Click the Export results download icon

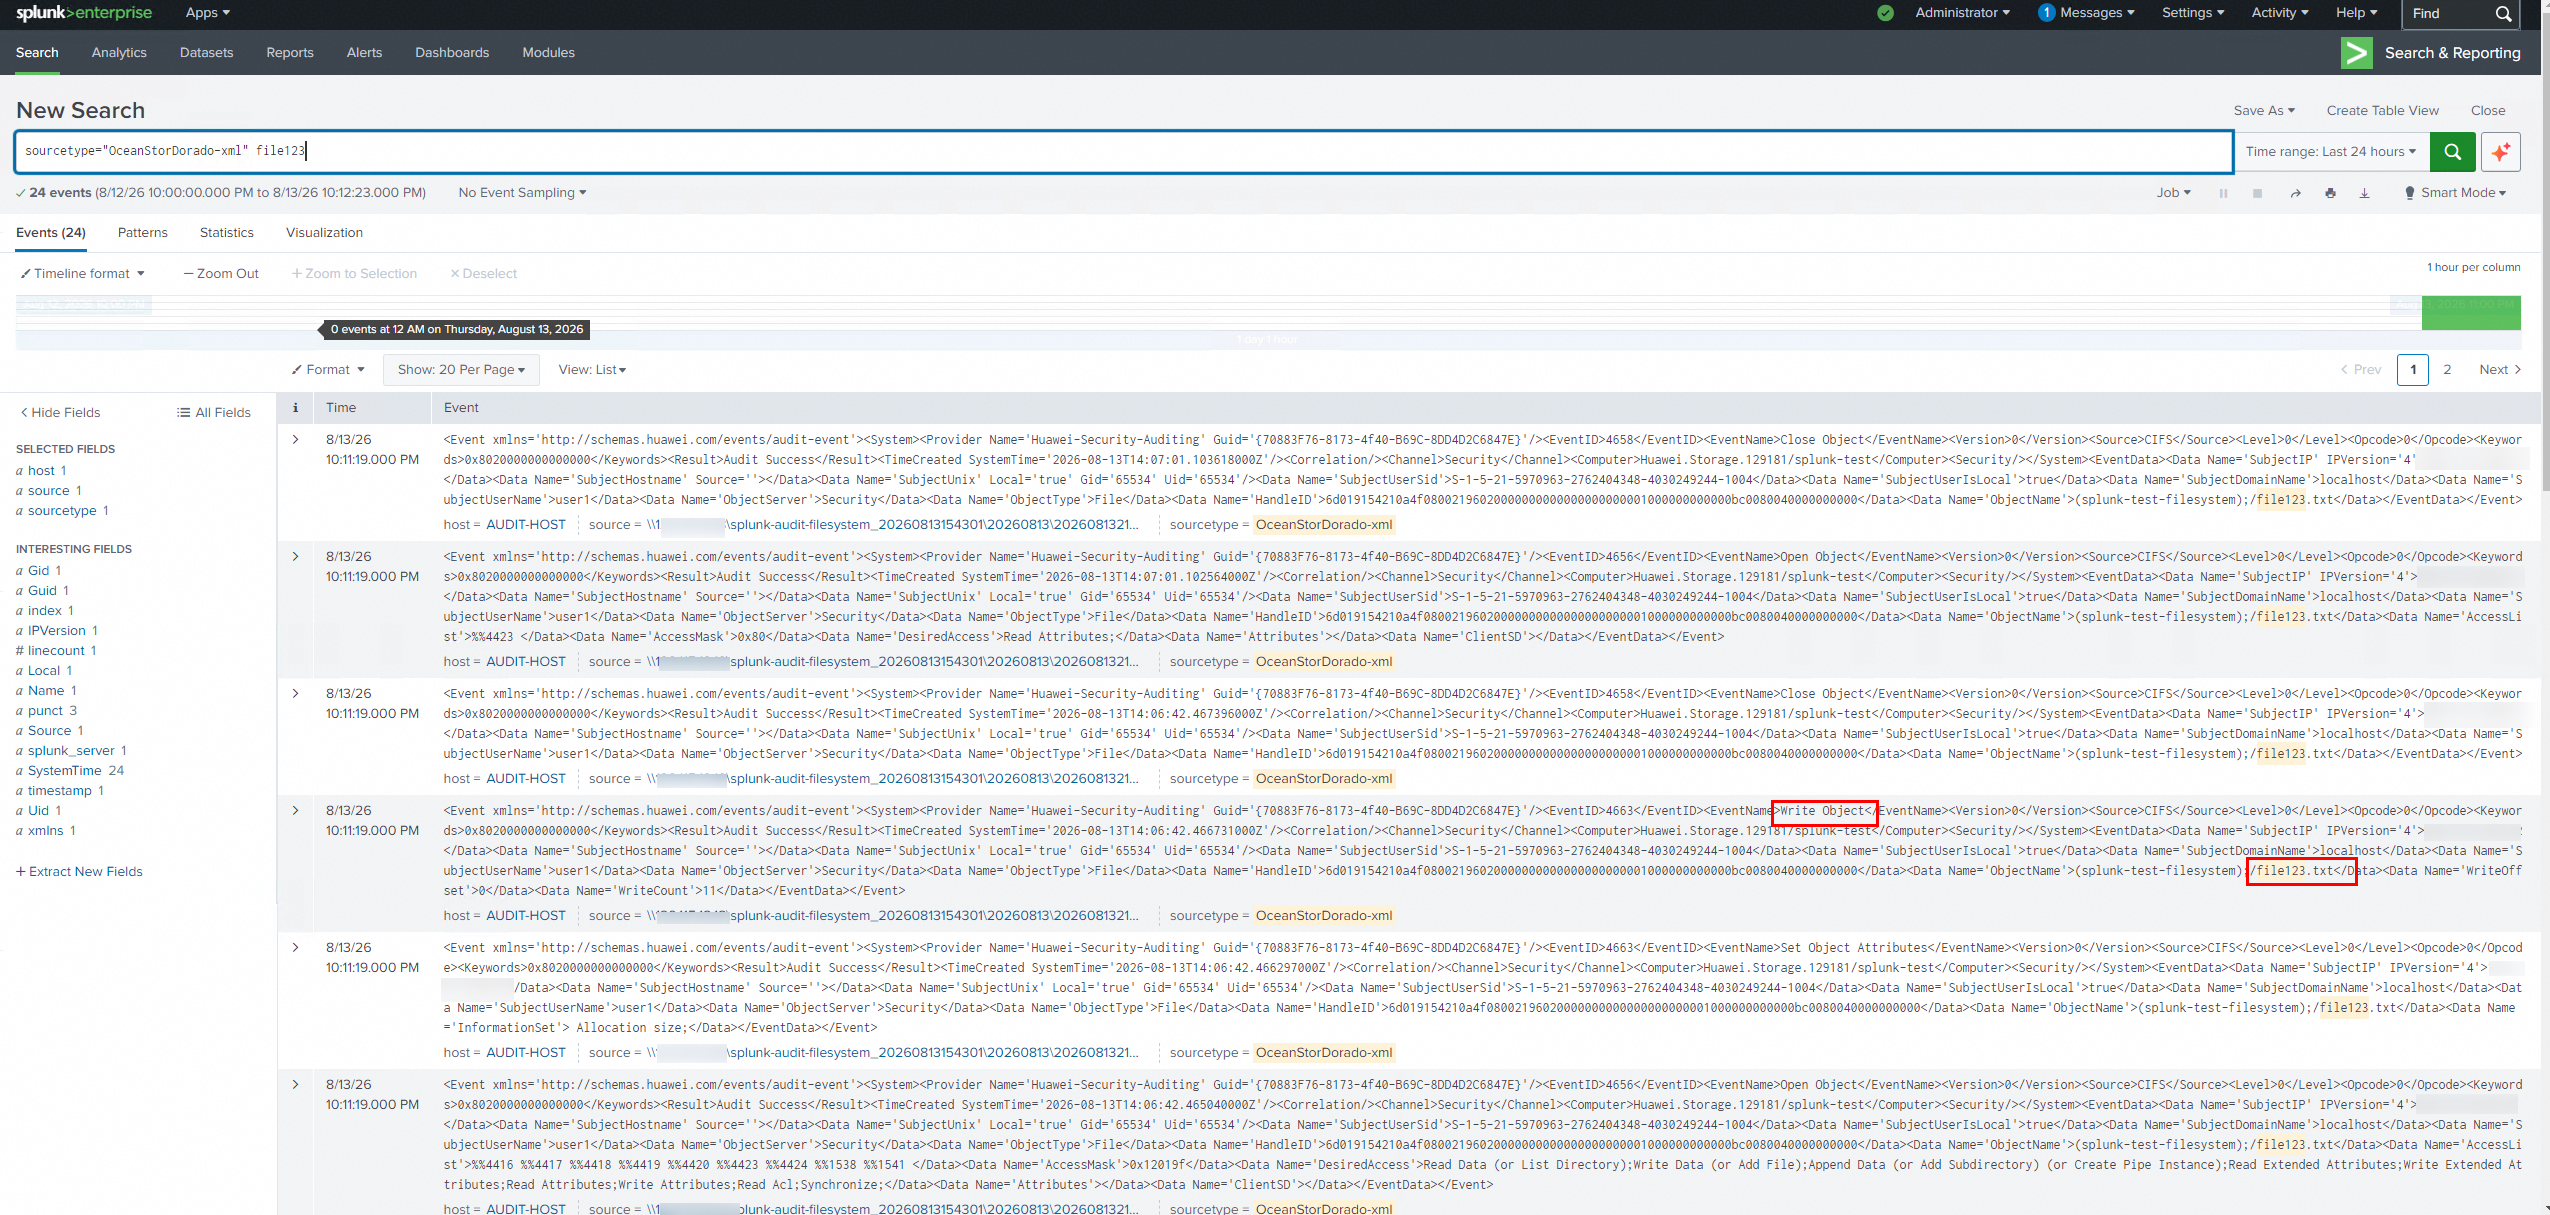point(2364,193)
